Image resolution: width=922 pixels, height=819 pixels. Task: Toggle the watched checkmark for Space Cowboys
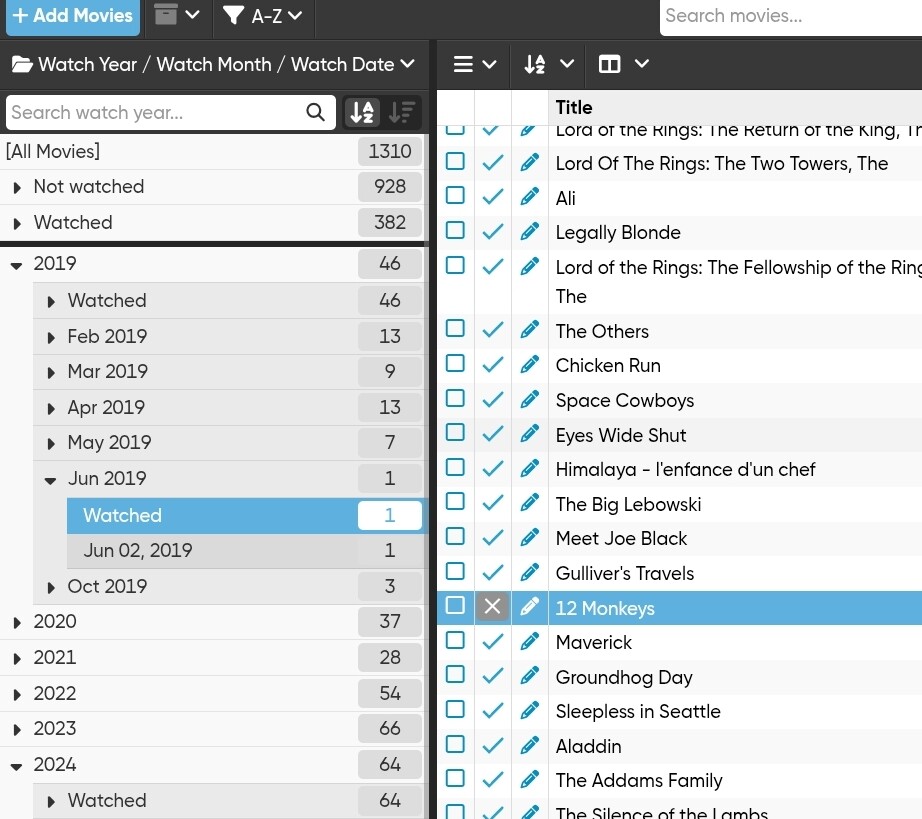[x=492, y=400]
